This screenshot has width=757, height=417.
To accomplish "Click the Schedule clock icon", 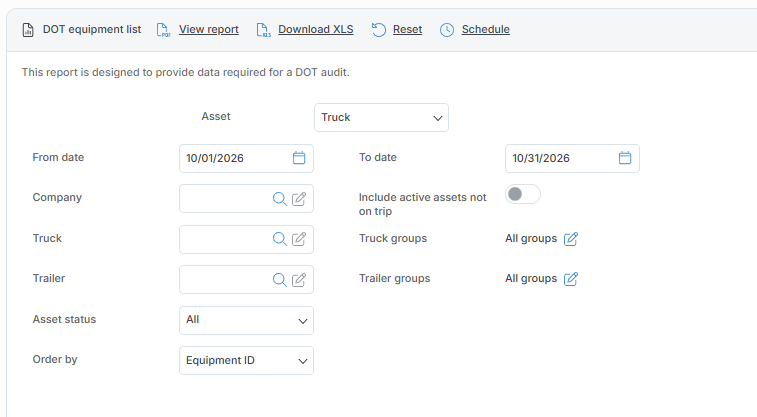I will click(x=447, y=30).
